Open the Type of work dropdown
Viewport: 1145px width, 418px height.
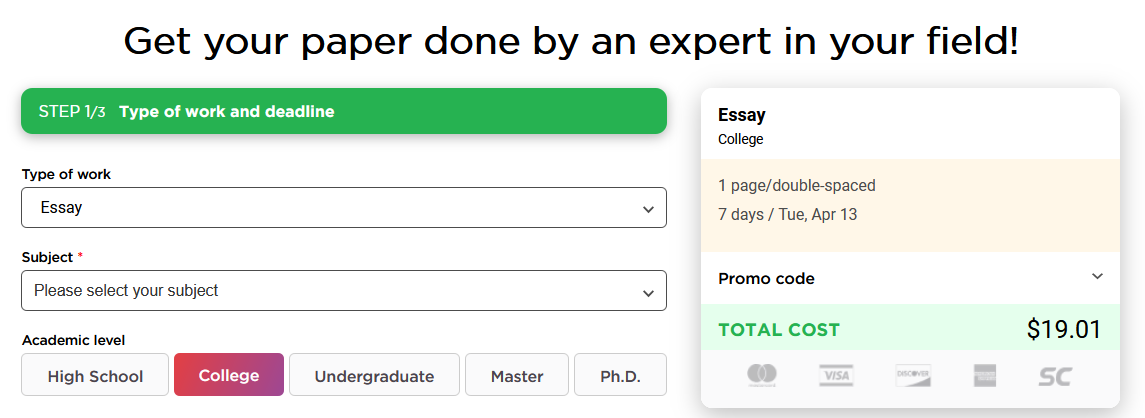coord(343,208)
